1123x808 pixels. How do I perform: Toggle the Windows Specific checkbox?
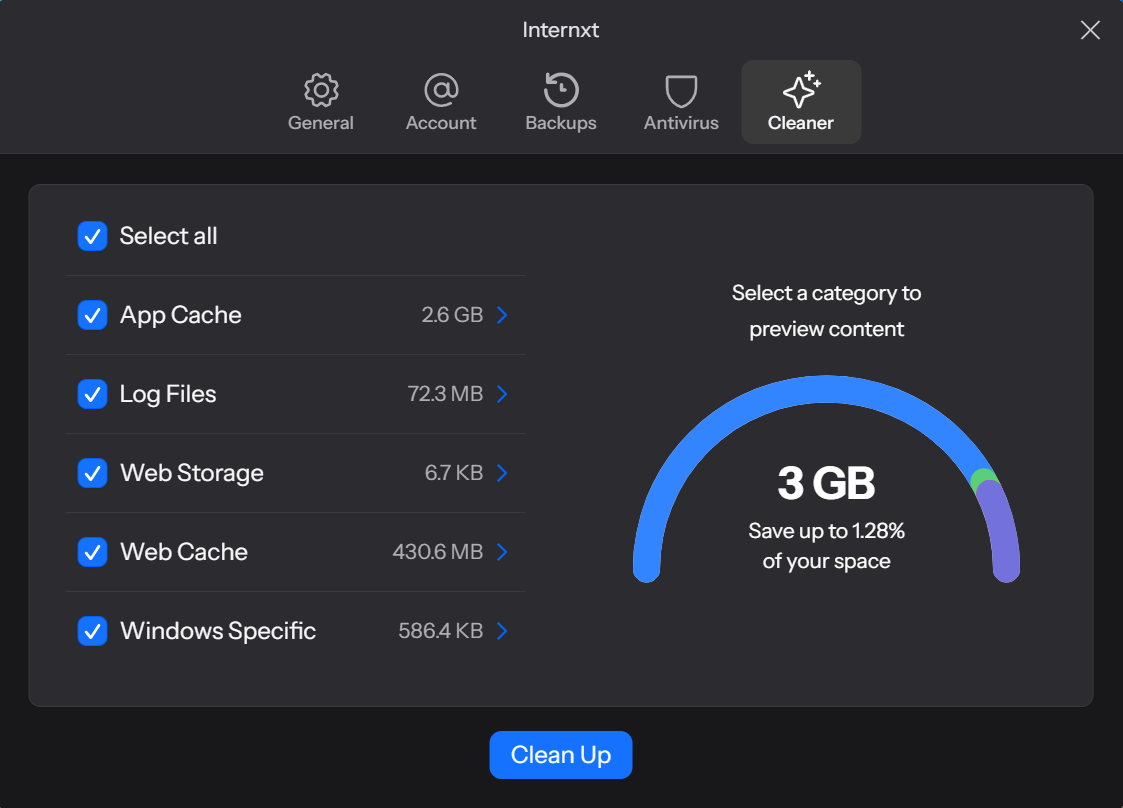pos(92,631)
